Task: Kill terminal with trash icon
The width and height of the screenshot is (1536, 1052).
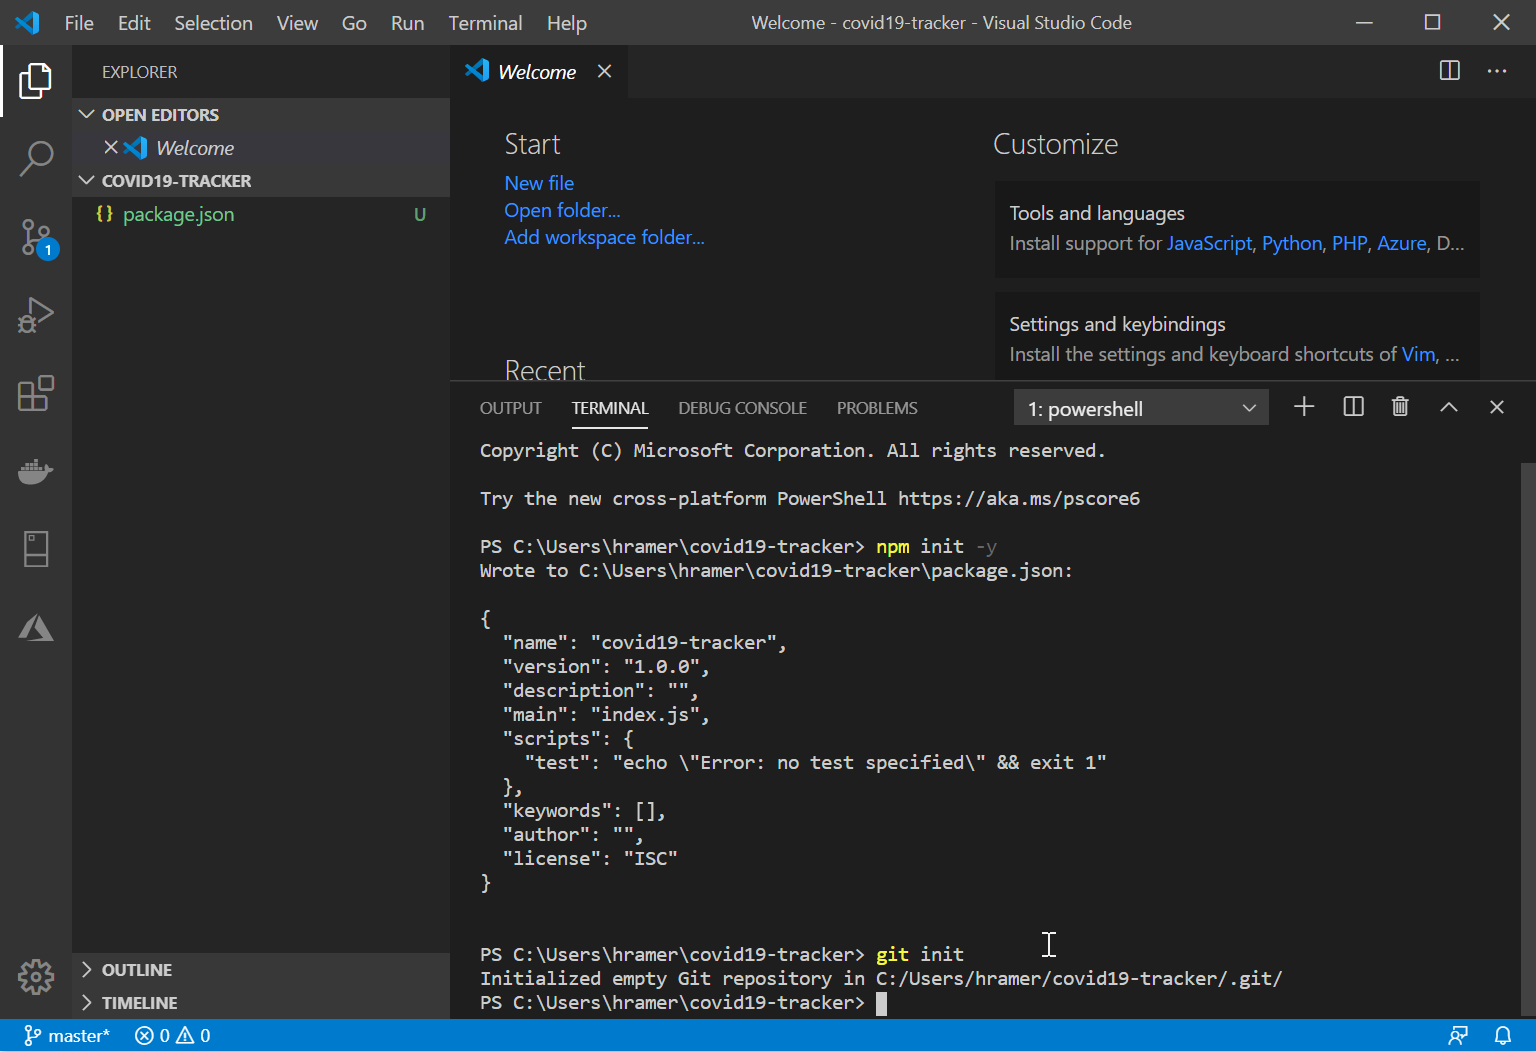Action: tap(1400, 407)
